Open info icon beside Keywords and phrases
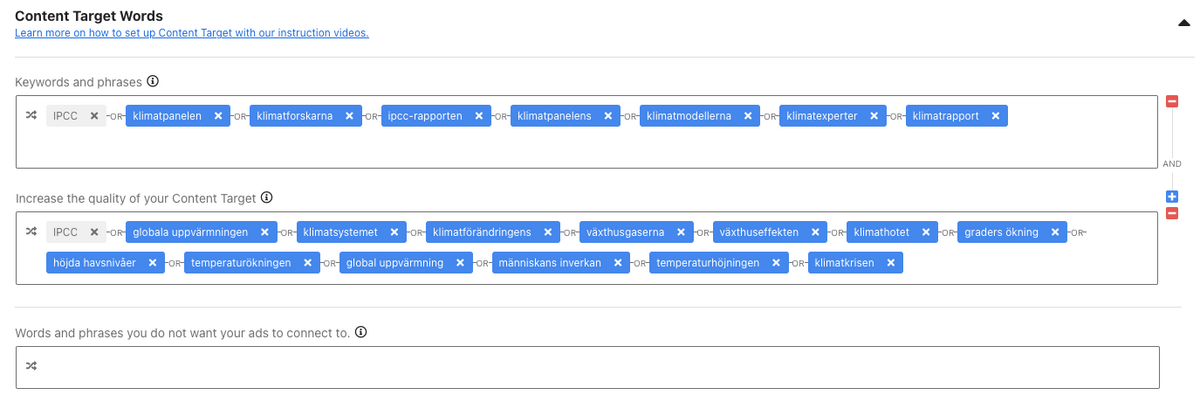Screen dimensions: 1200x409 [152, 81]
